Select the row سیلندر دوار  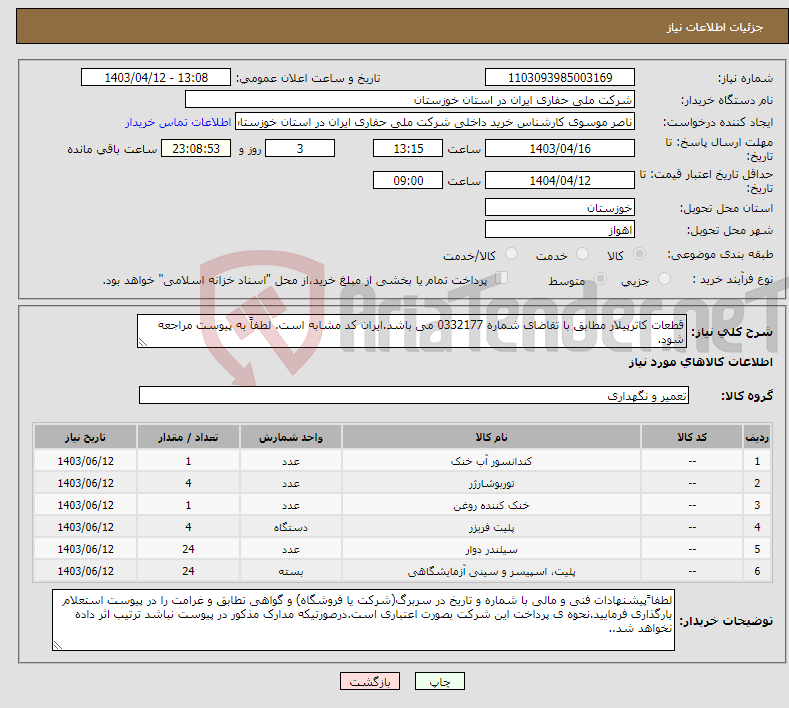pos(402,549)
